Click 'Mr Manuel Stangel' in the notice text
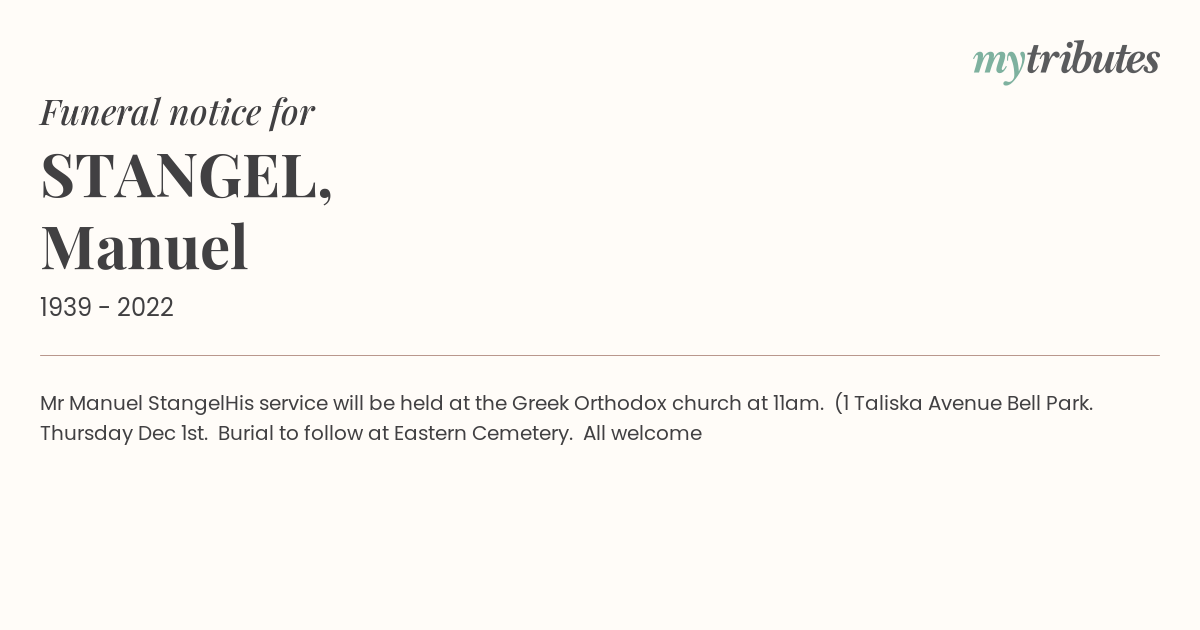The width and height of the screenshot is (1200, 630). 132,403
